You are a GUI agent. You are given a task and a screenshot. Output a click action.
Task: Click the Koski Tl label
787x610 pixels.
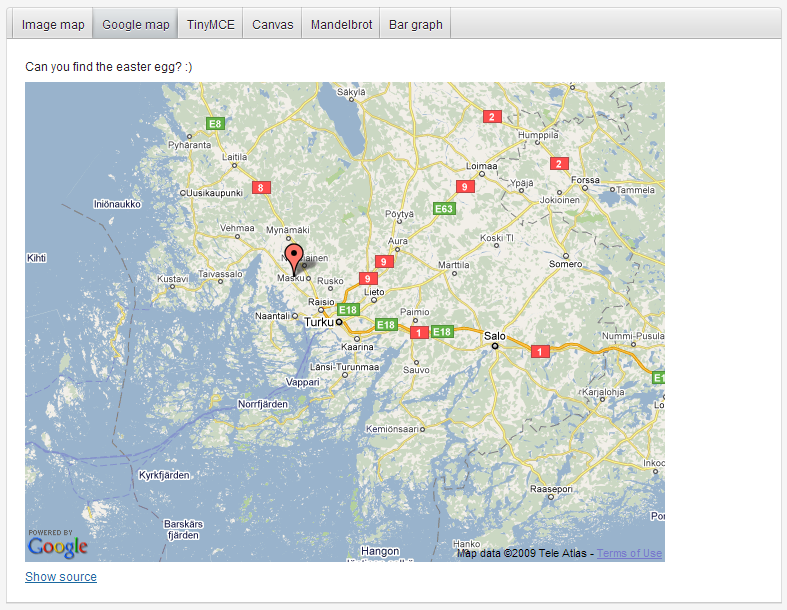tap(496, 237)
